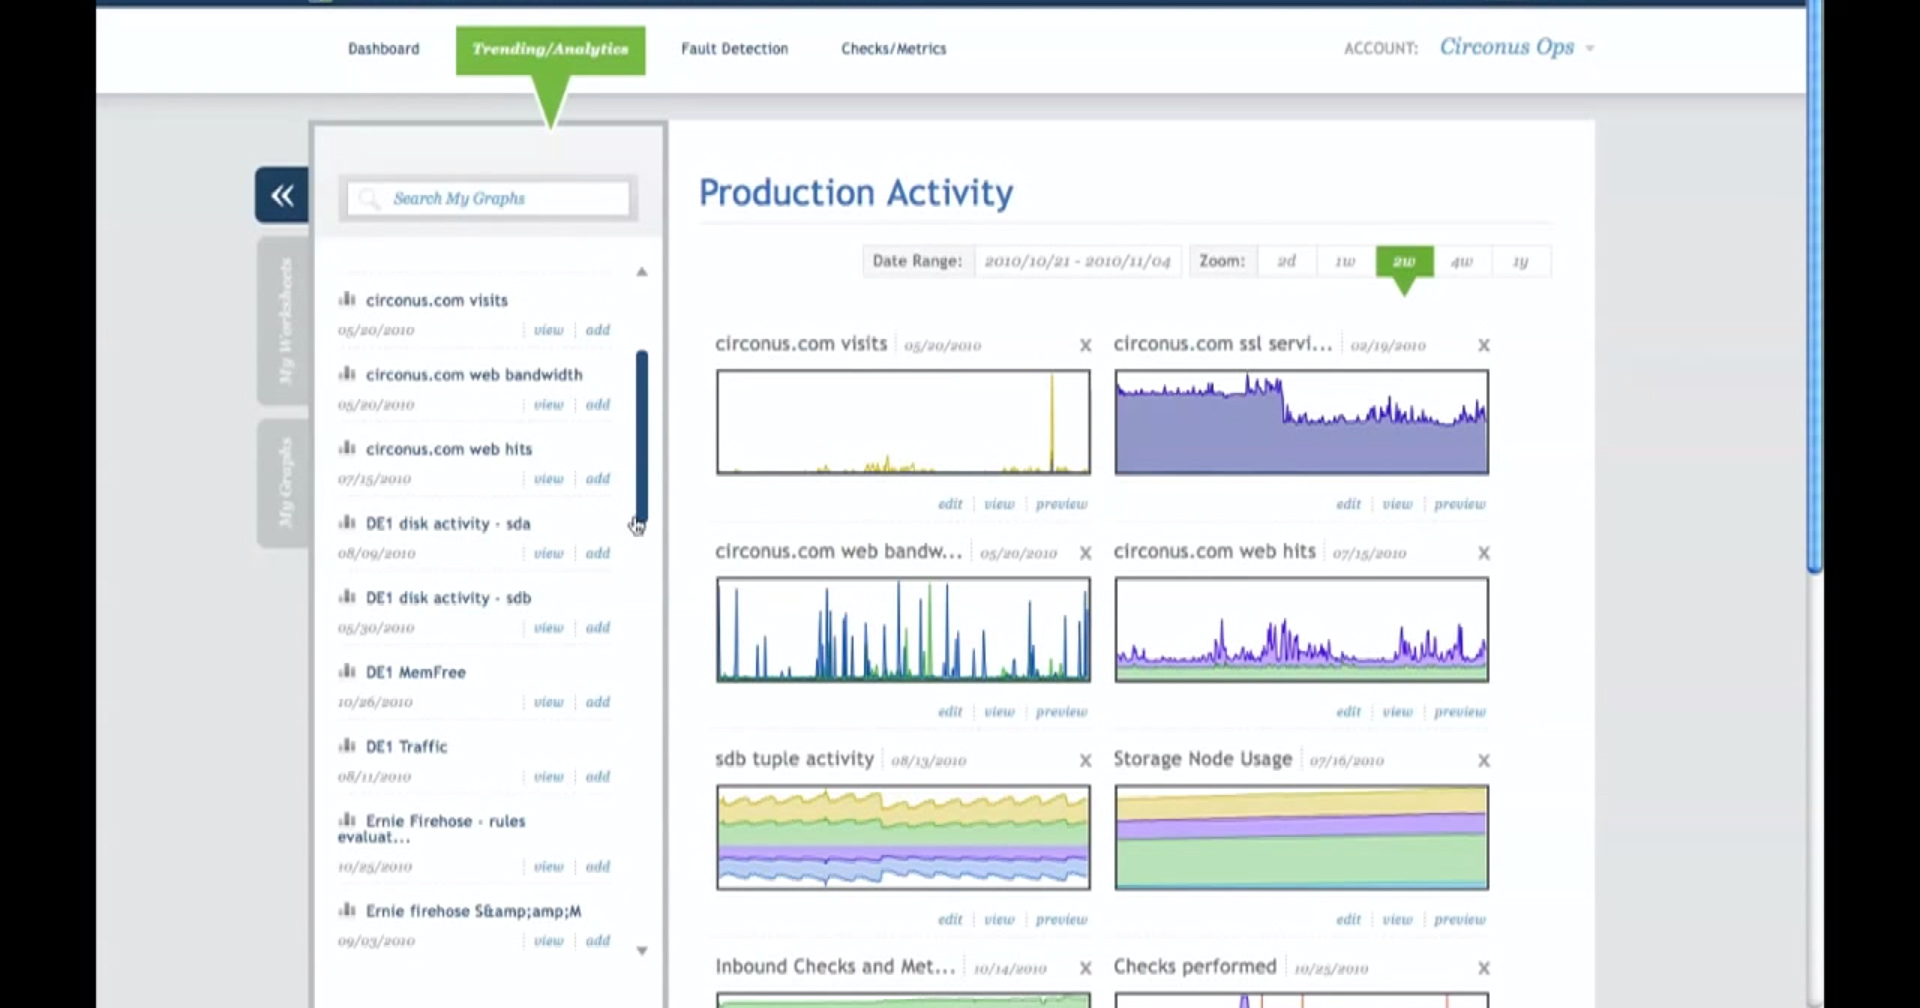Collapse the sidebar with the double-chevron button
Screen dimensions: 1920x1008
281,195
